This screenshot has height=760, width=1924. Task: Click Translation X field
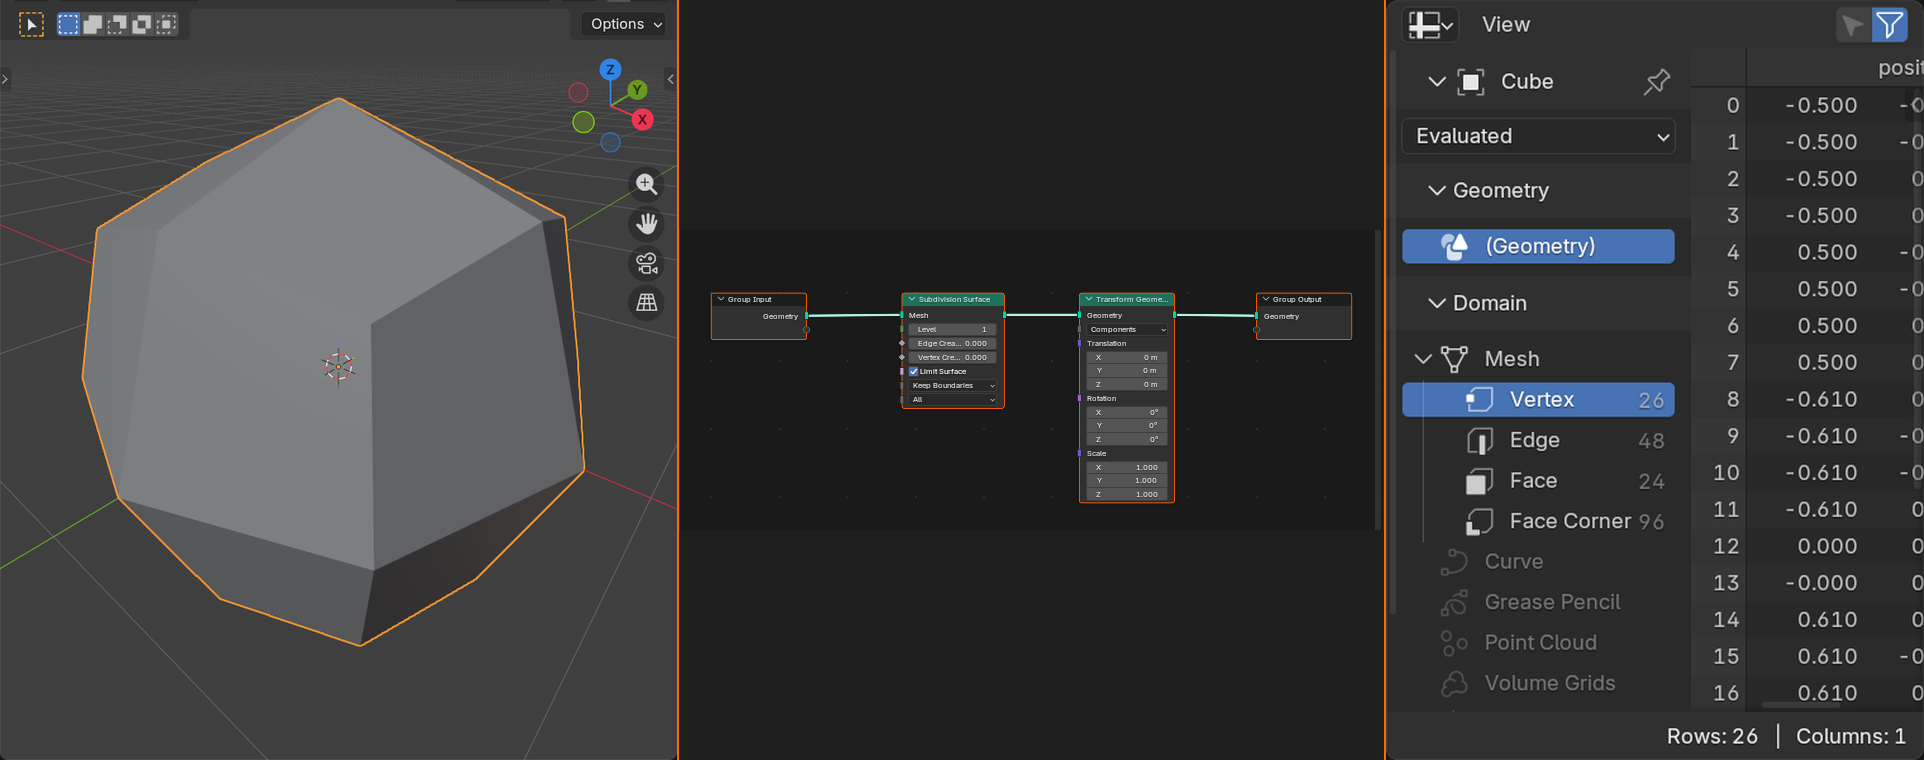click(1127, 357)
